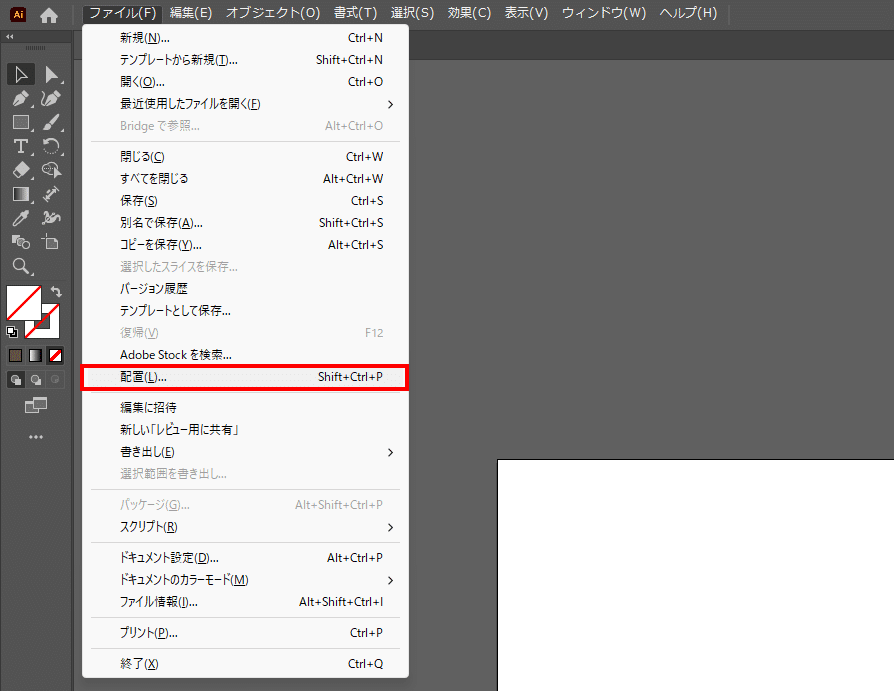Select the Blend tool
894x691 pixels.
pyautogui.click(x=21, y=242)
